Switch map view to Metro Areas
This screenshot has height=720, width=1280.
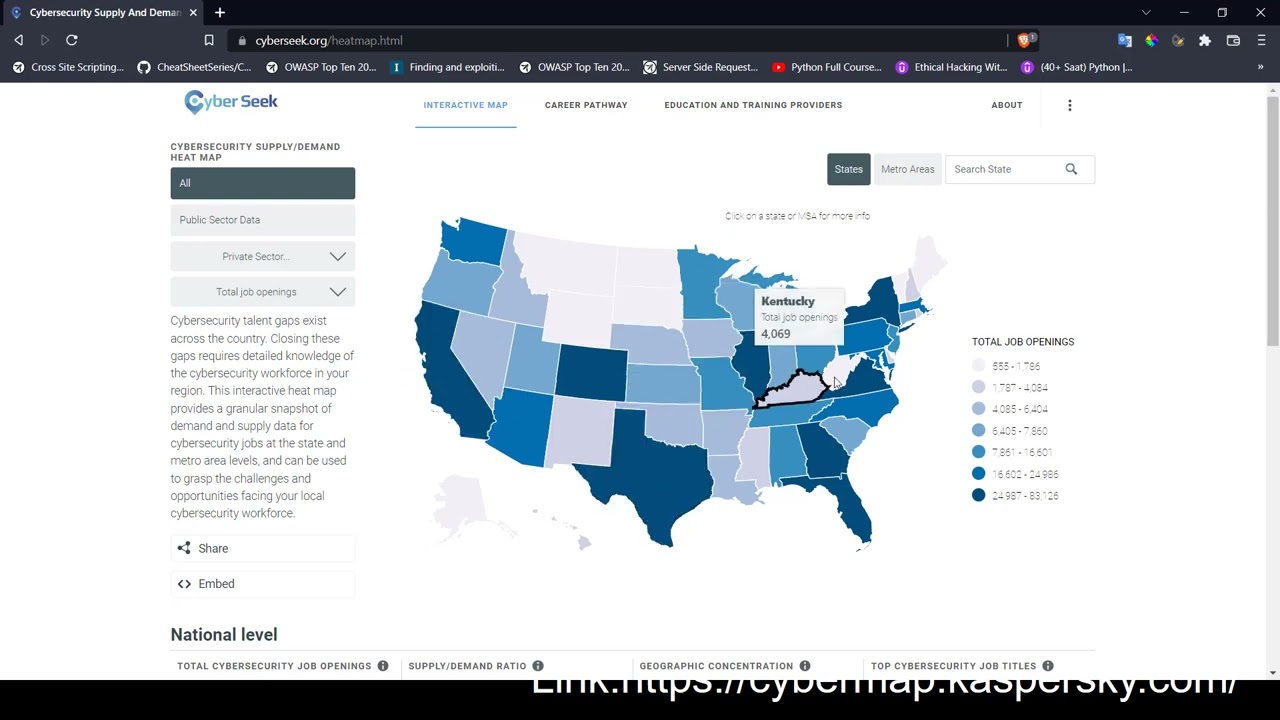[x=907, y=169]
